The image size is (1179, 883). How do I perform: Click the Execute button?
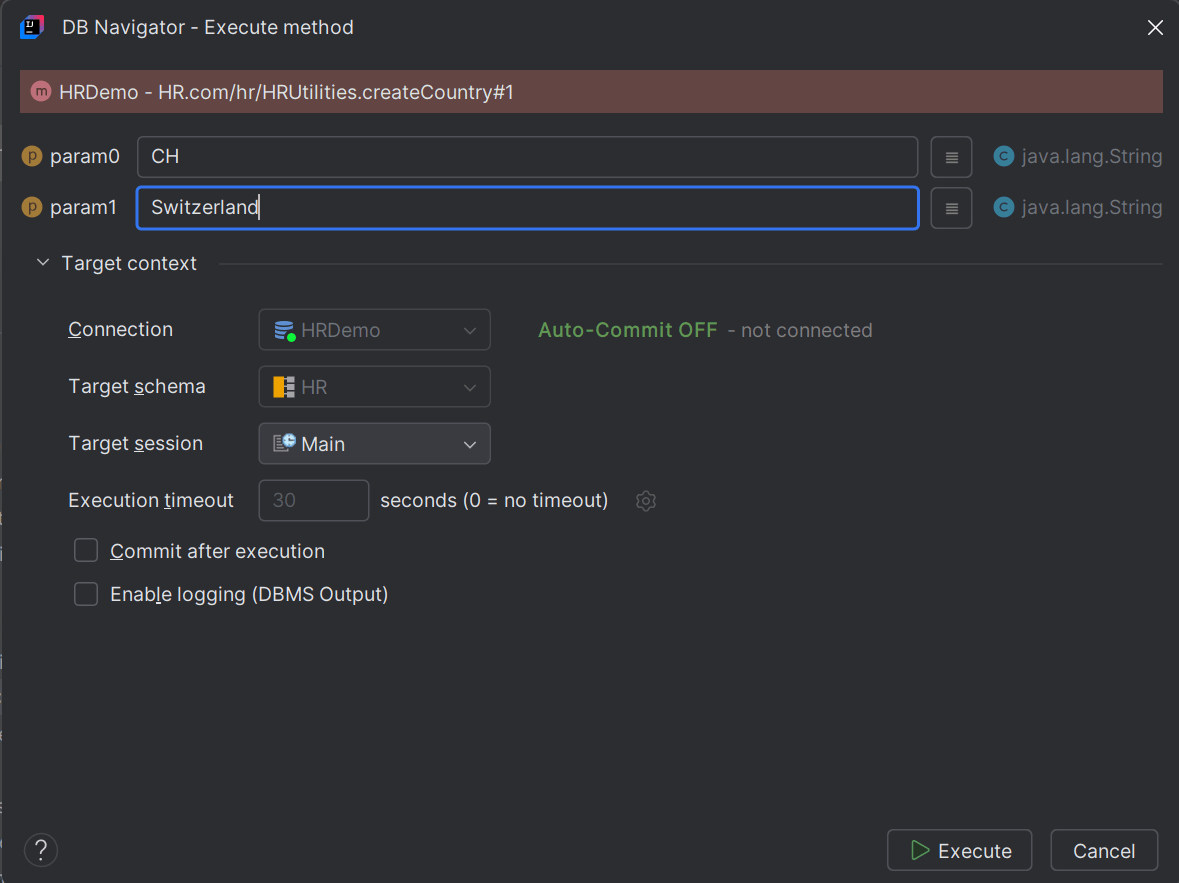pyautogui.click(x=959, y=850)
